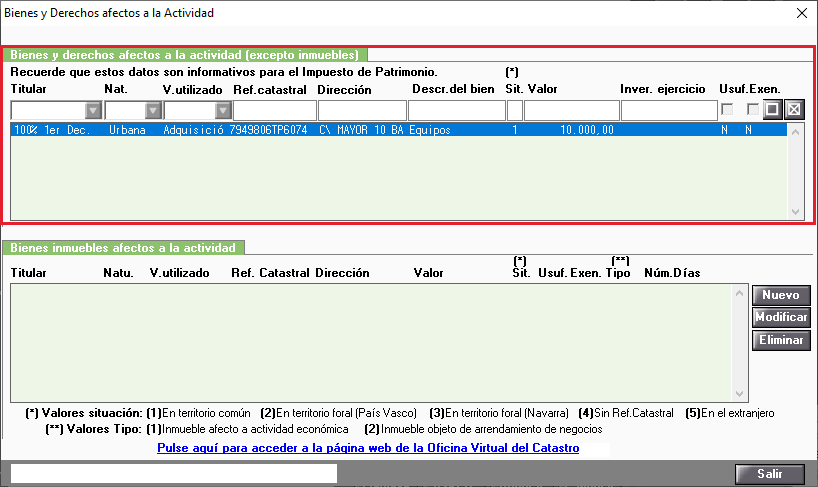
Task: Click the down arrow of the upper list scrollbar
Action: [x=795, y=212]
